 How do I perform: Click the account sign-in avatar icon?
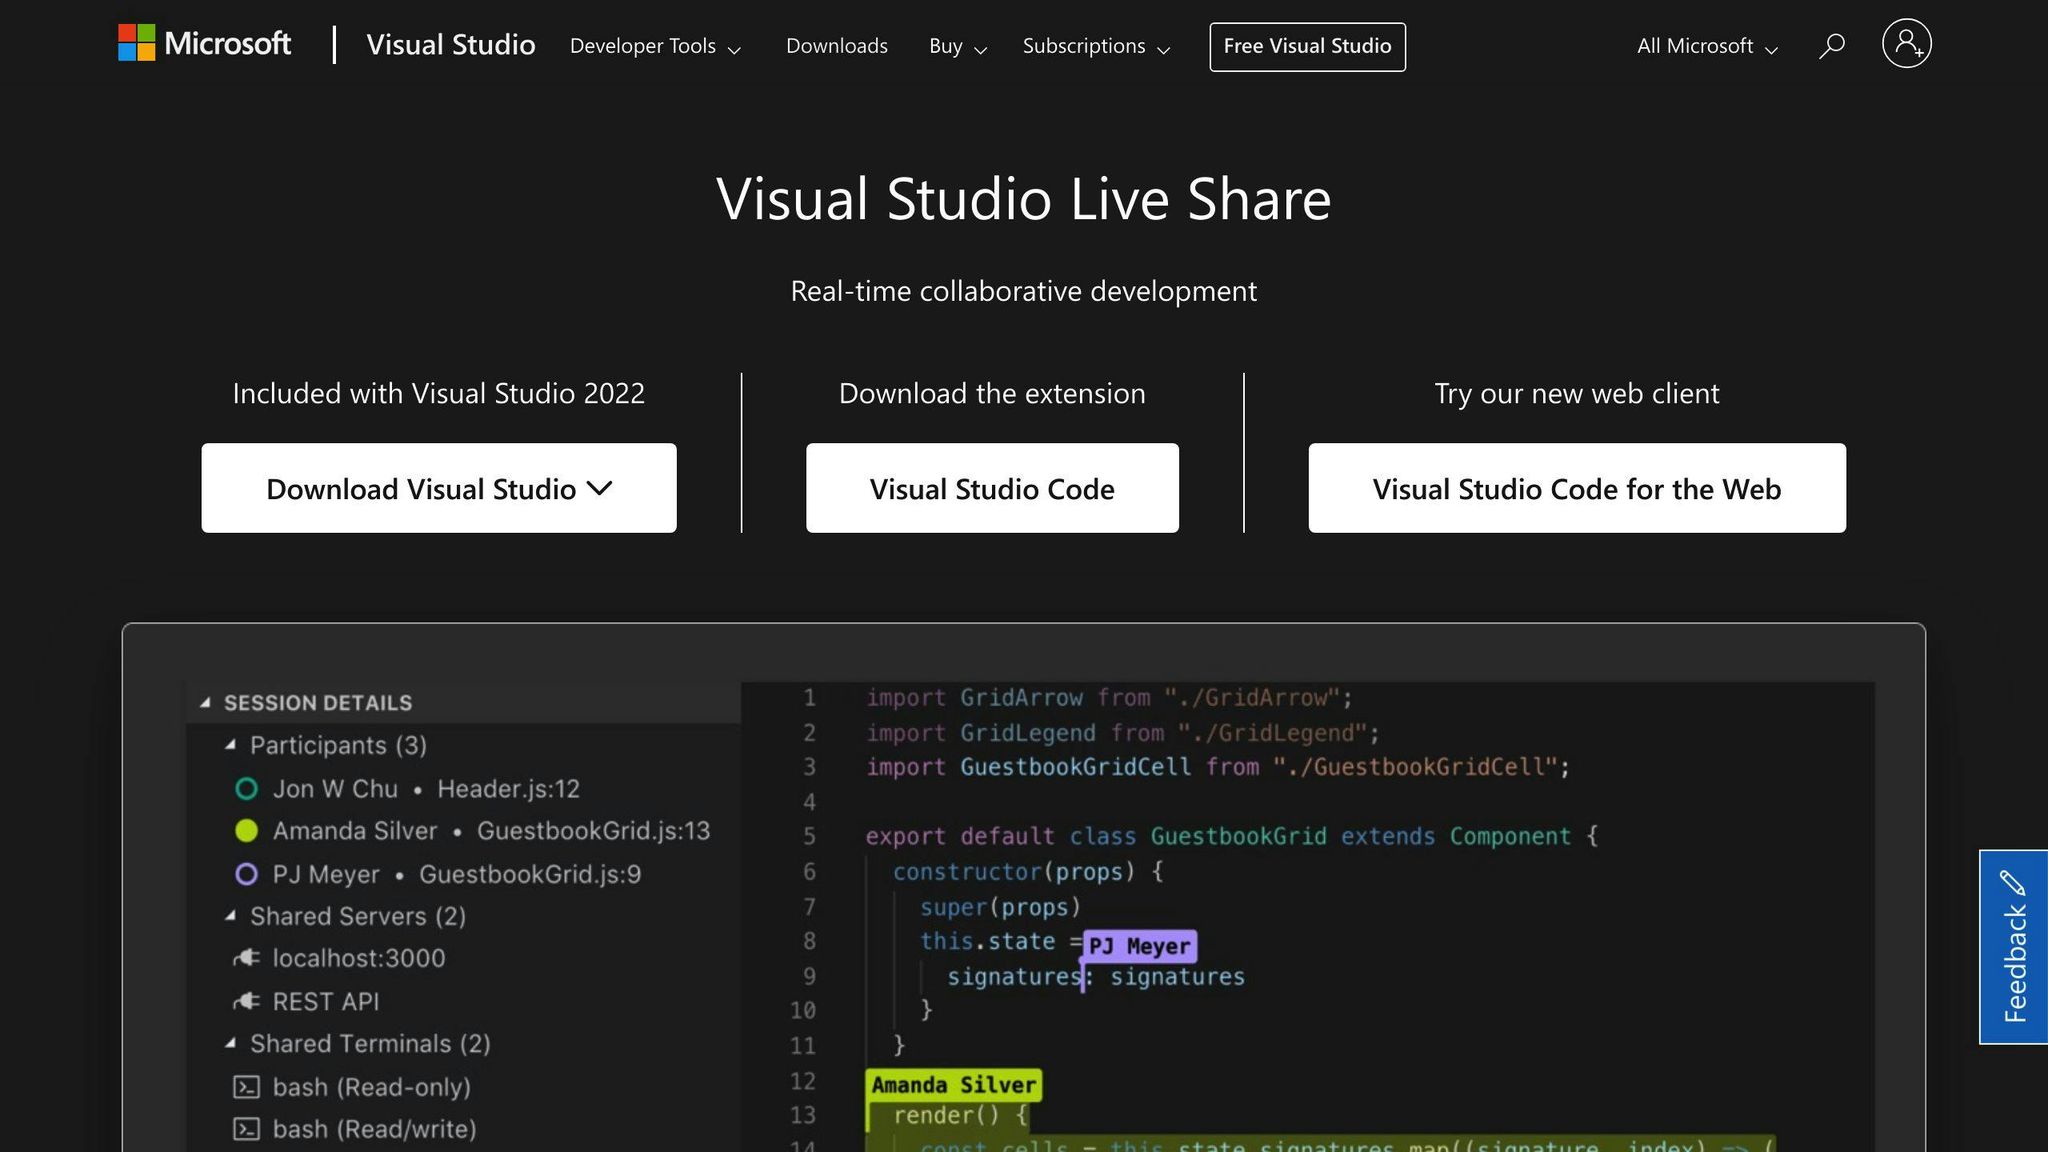(1906, 44)
